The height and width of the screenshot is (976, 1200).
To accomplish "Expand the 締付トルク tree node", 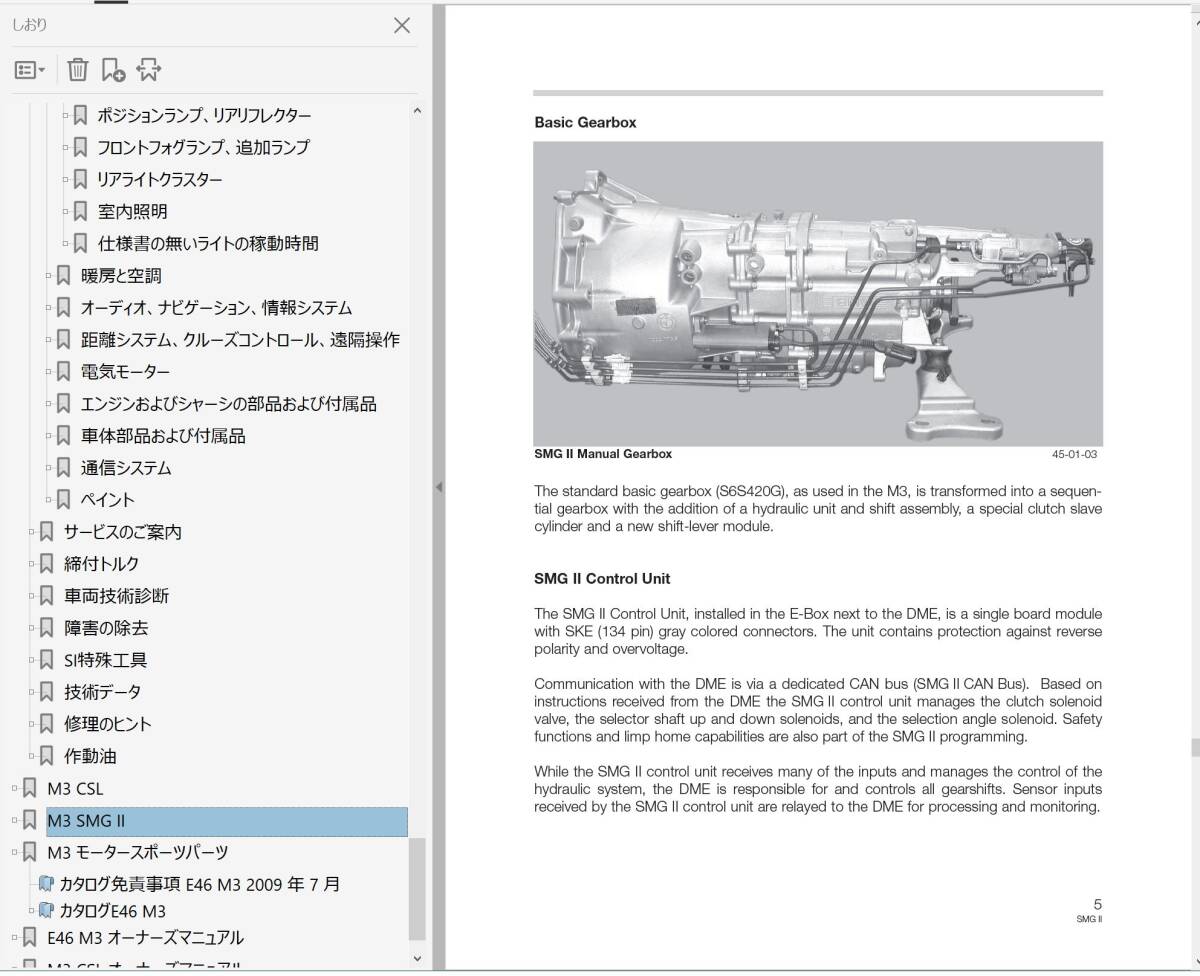I will click(x=31, y=564).
